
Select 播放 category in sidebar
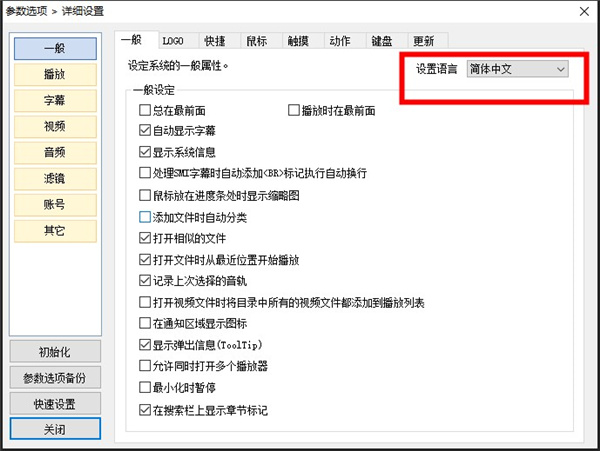click(55, 74)
